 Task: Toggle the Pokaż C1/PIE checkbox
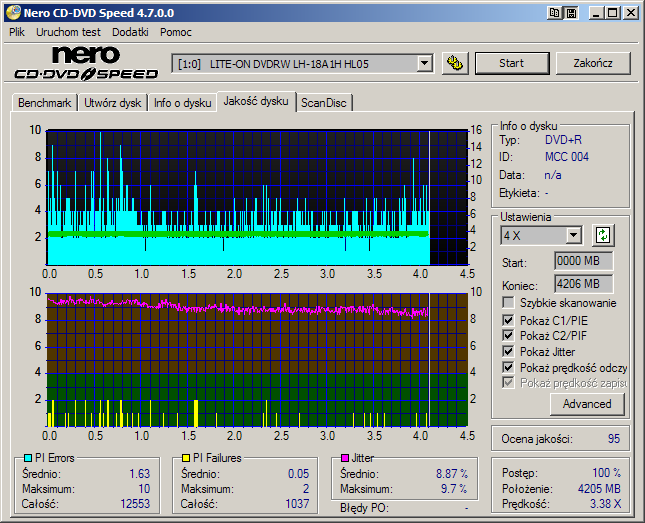coord(508,320)
